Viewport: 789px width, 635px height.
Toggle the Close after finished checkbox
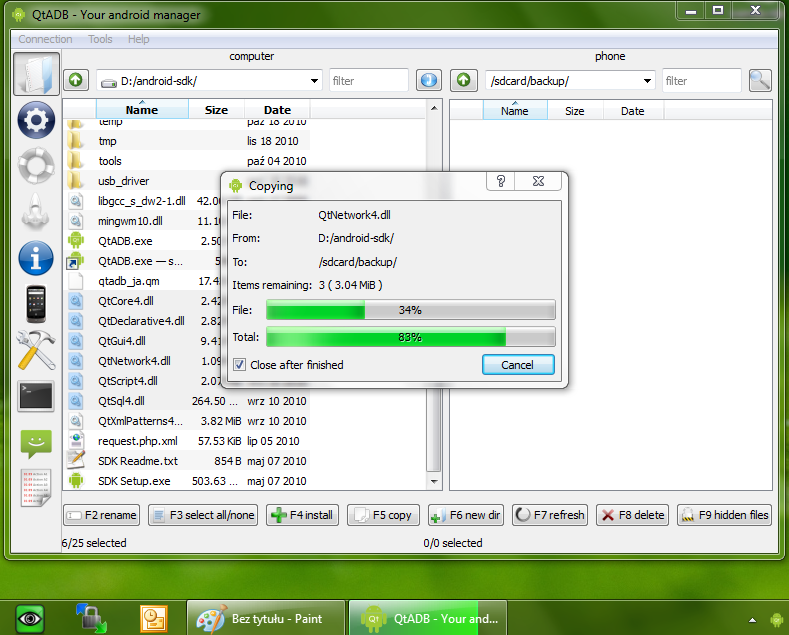point(240,365)
